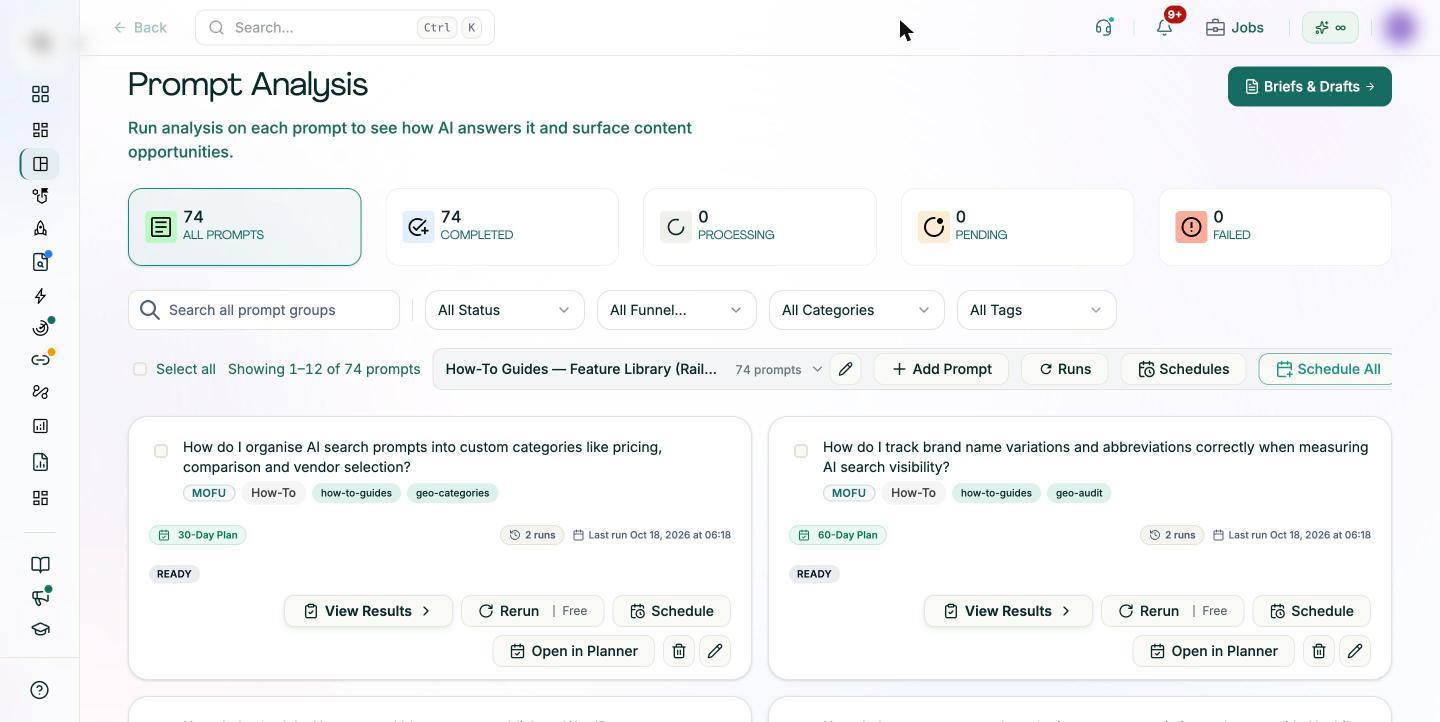Edit the brand name variations prompt card
Image resolution: width=1440 pixels, height=722 pixels.
pos(1355,651)
